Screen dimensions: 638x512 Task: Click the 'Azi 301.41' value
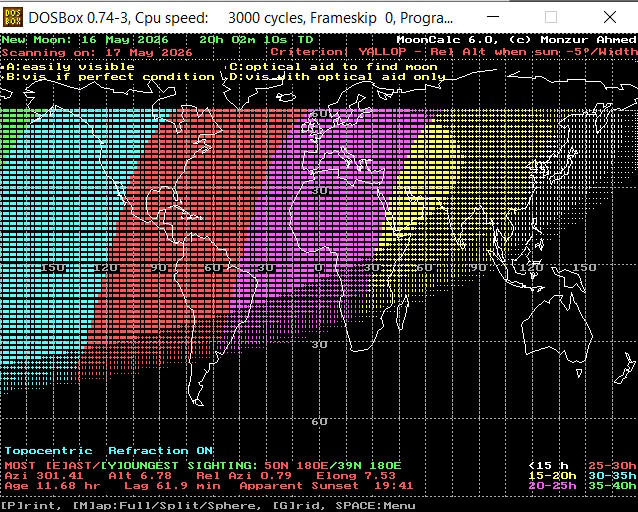click(x=44, y=476)
